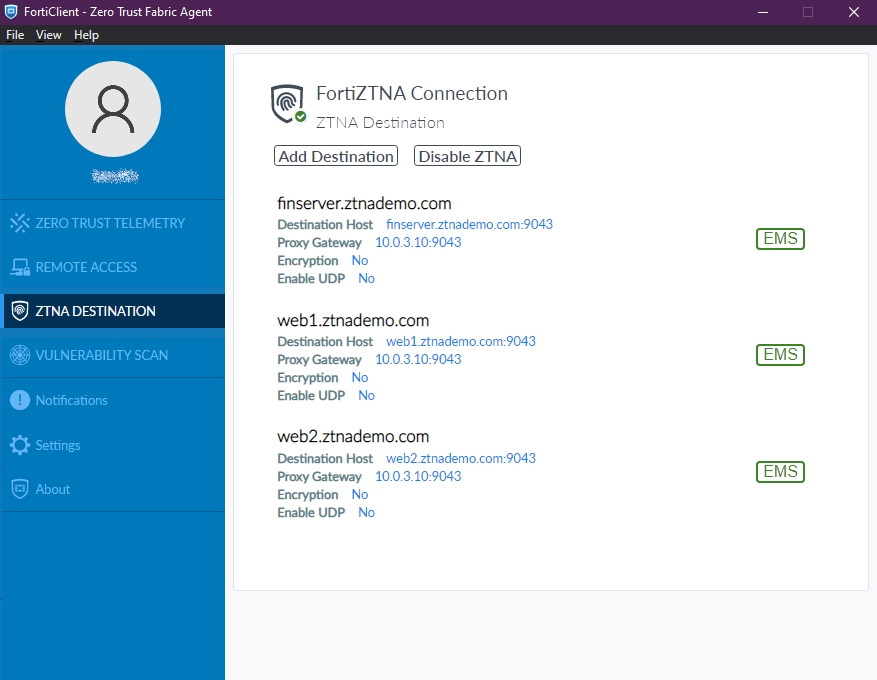Click the Disable ZTNA button
The height and width of the screenshot is (680, 877).
point(467,156)
